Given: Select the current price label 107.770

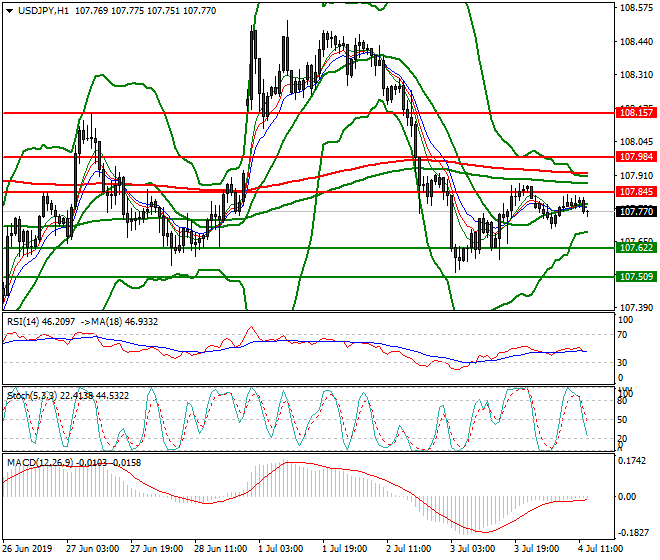Looking at the screenshot, I should pos(636,211).
